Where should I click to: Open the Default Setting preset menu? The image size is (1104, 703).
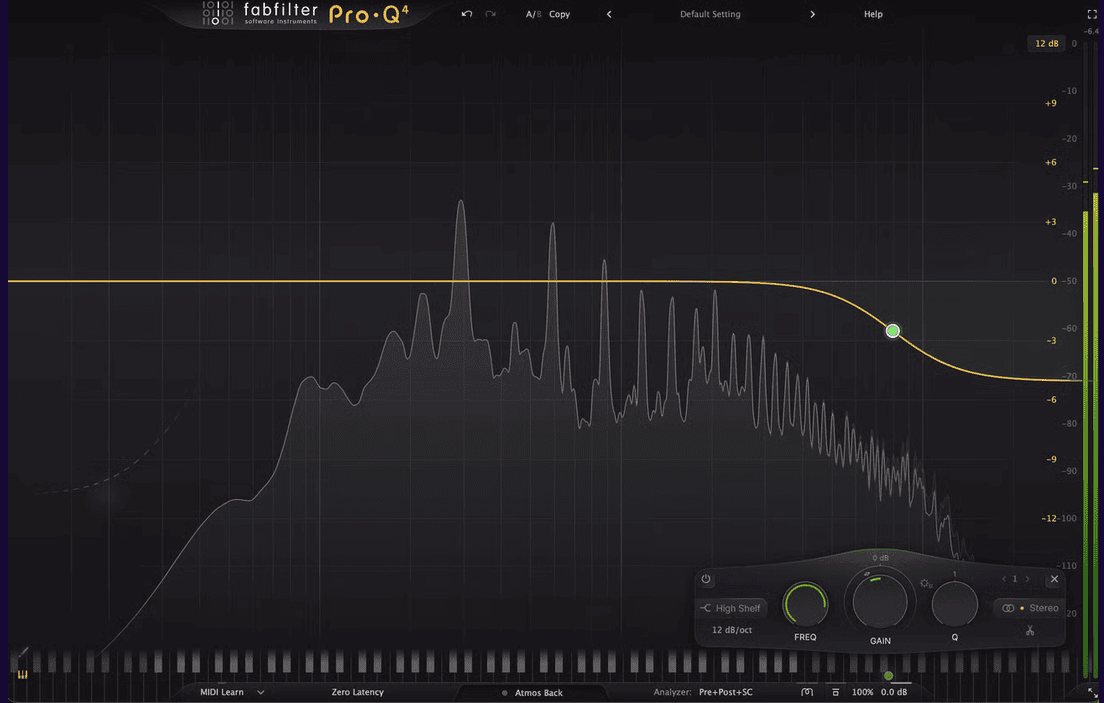click(x=710, y=14)
